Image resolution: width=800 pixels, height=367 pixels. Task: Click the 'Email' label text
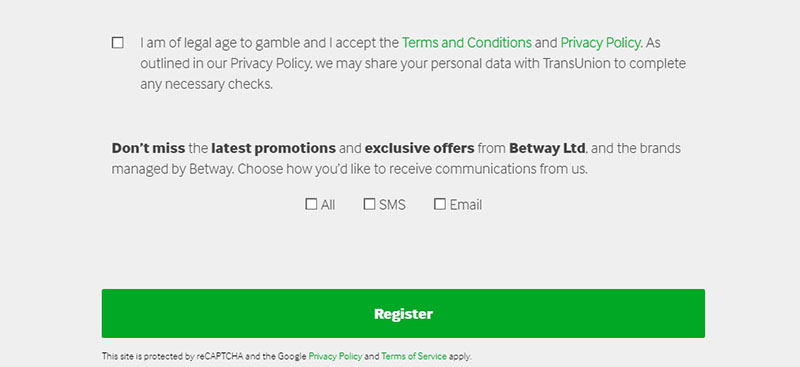click(x=465, y=205)
